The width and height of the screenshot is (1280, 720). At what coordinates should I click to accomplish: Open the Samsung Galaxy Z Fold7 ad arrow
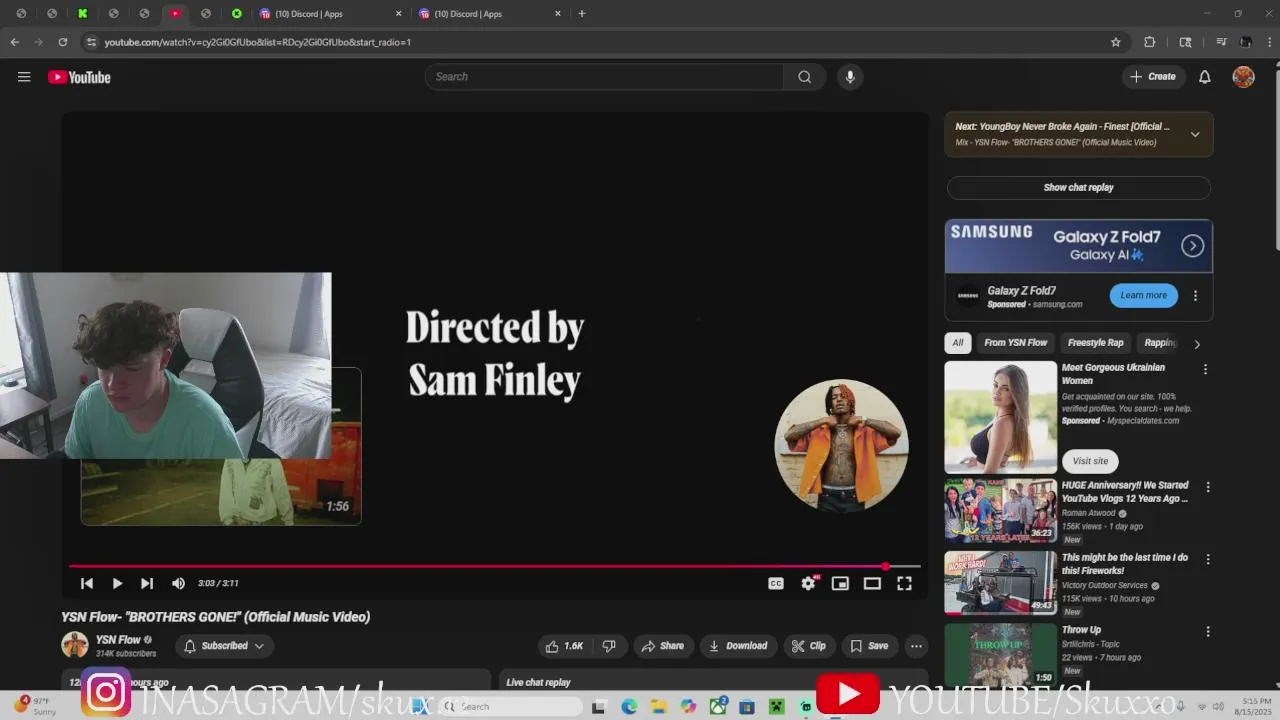click(x=1192, y=246)
